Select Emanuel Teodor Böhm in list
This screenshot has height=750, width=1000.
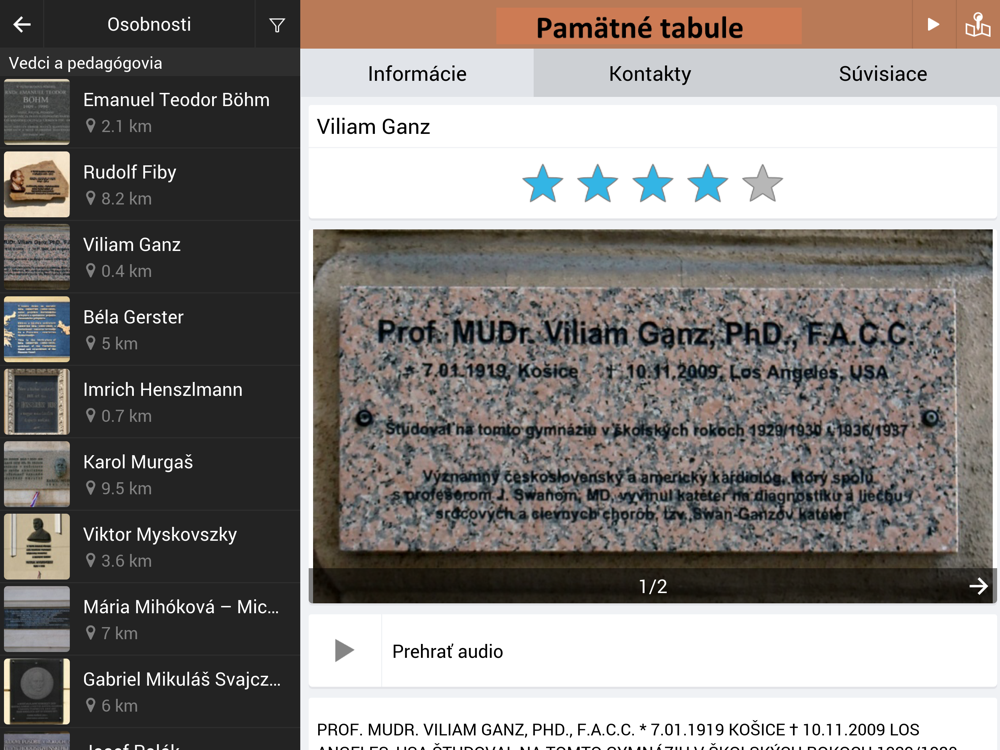(x=150, y=112)
